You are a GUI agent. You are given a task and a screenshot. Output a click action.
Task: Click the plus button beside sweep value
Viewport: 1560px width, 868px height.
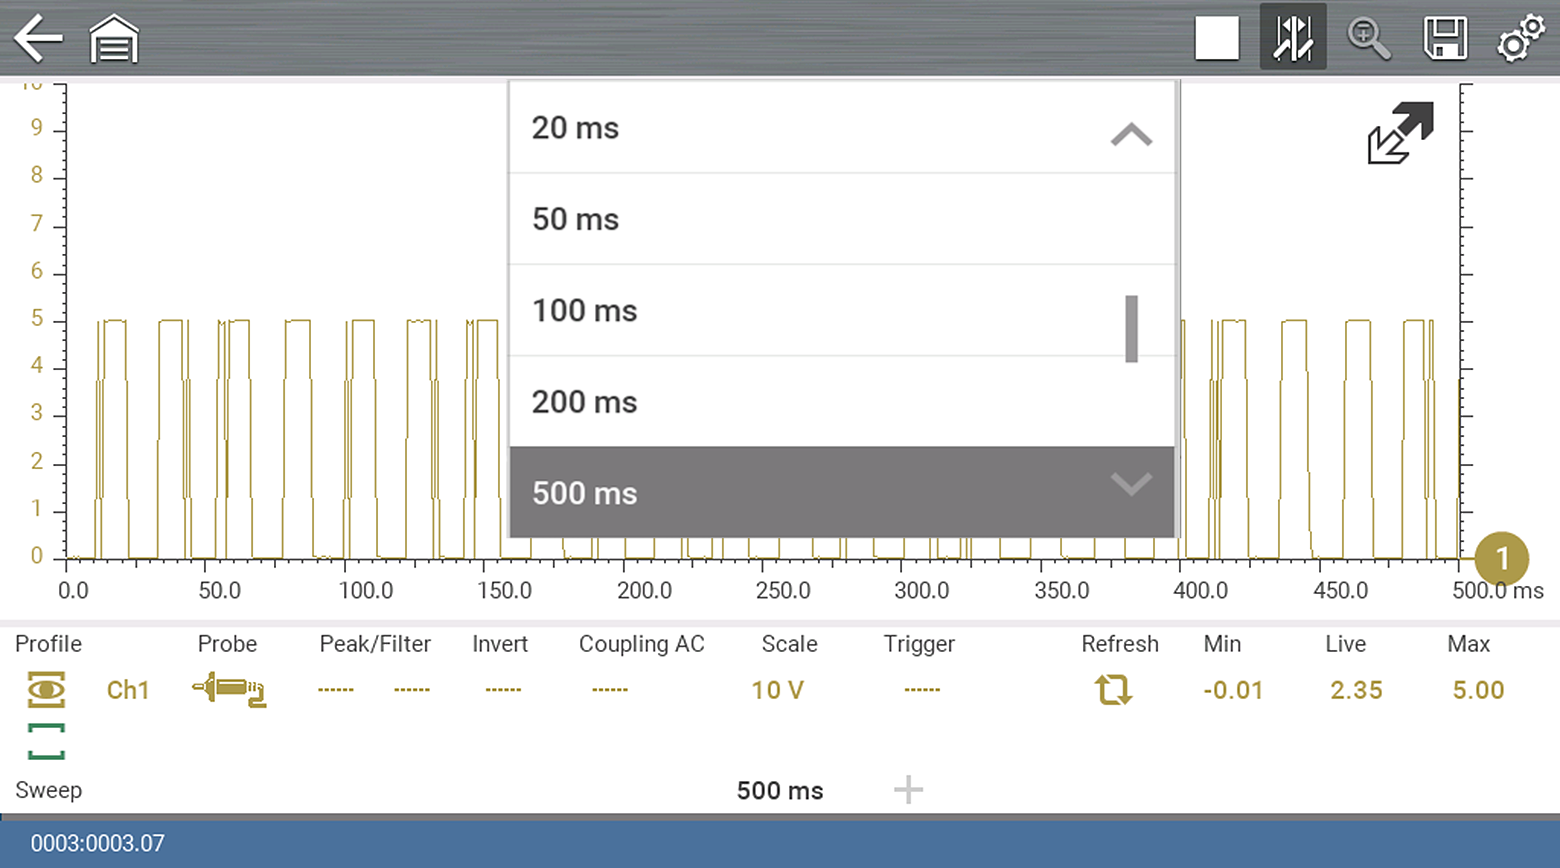(x=908, y=790)
